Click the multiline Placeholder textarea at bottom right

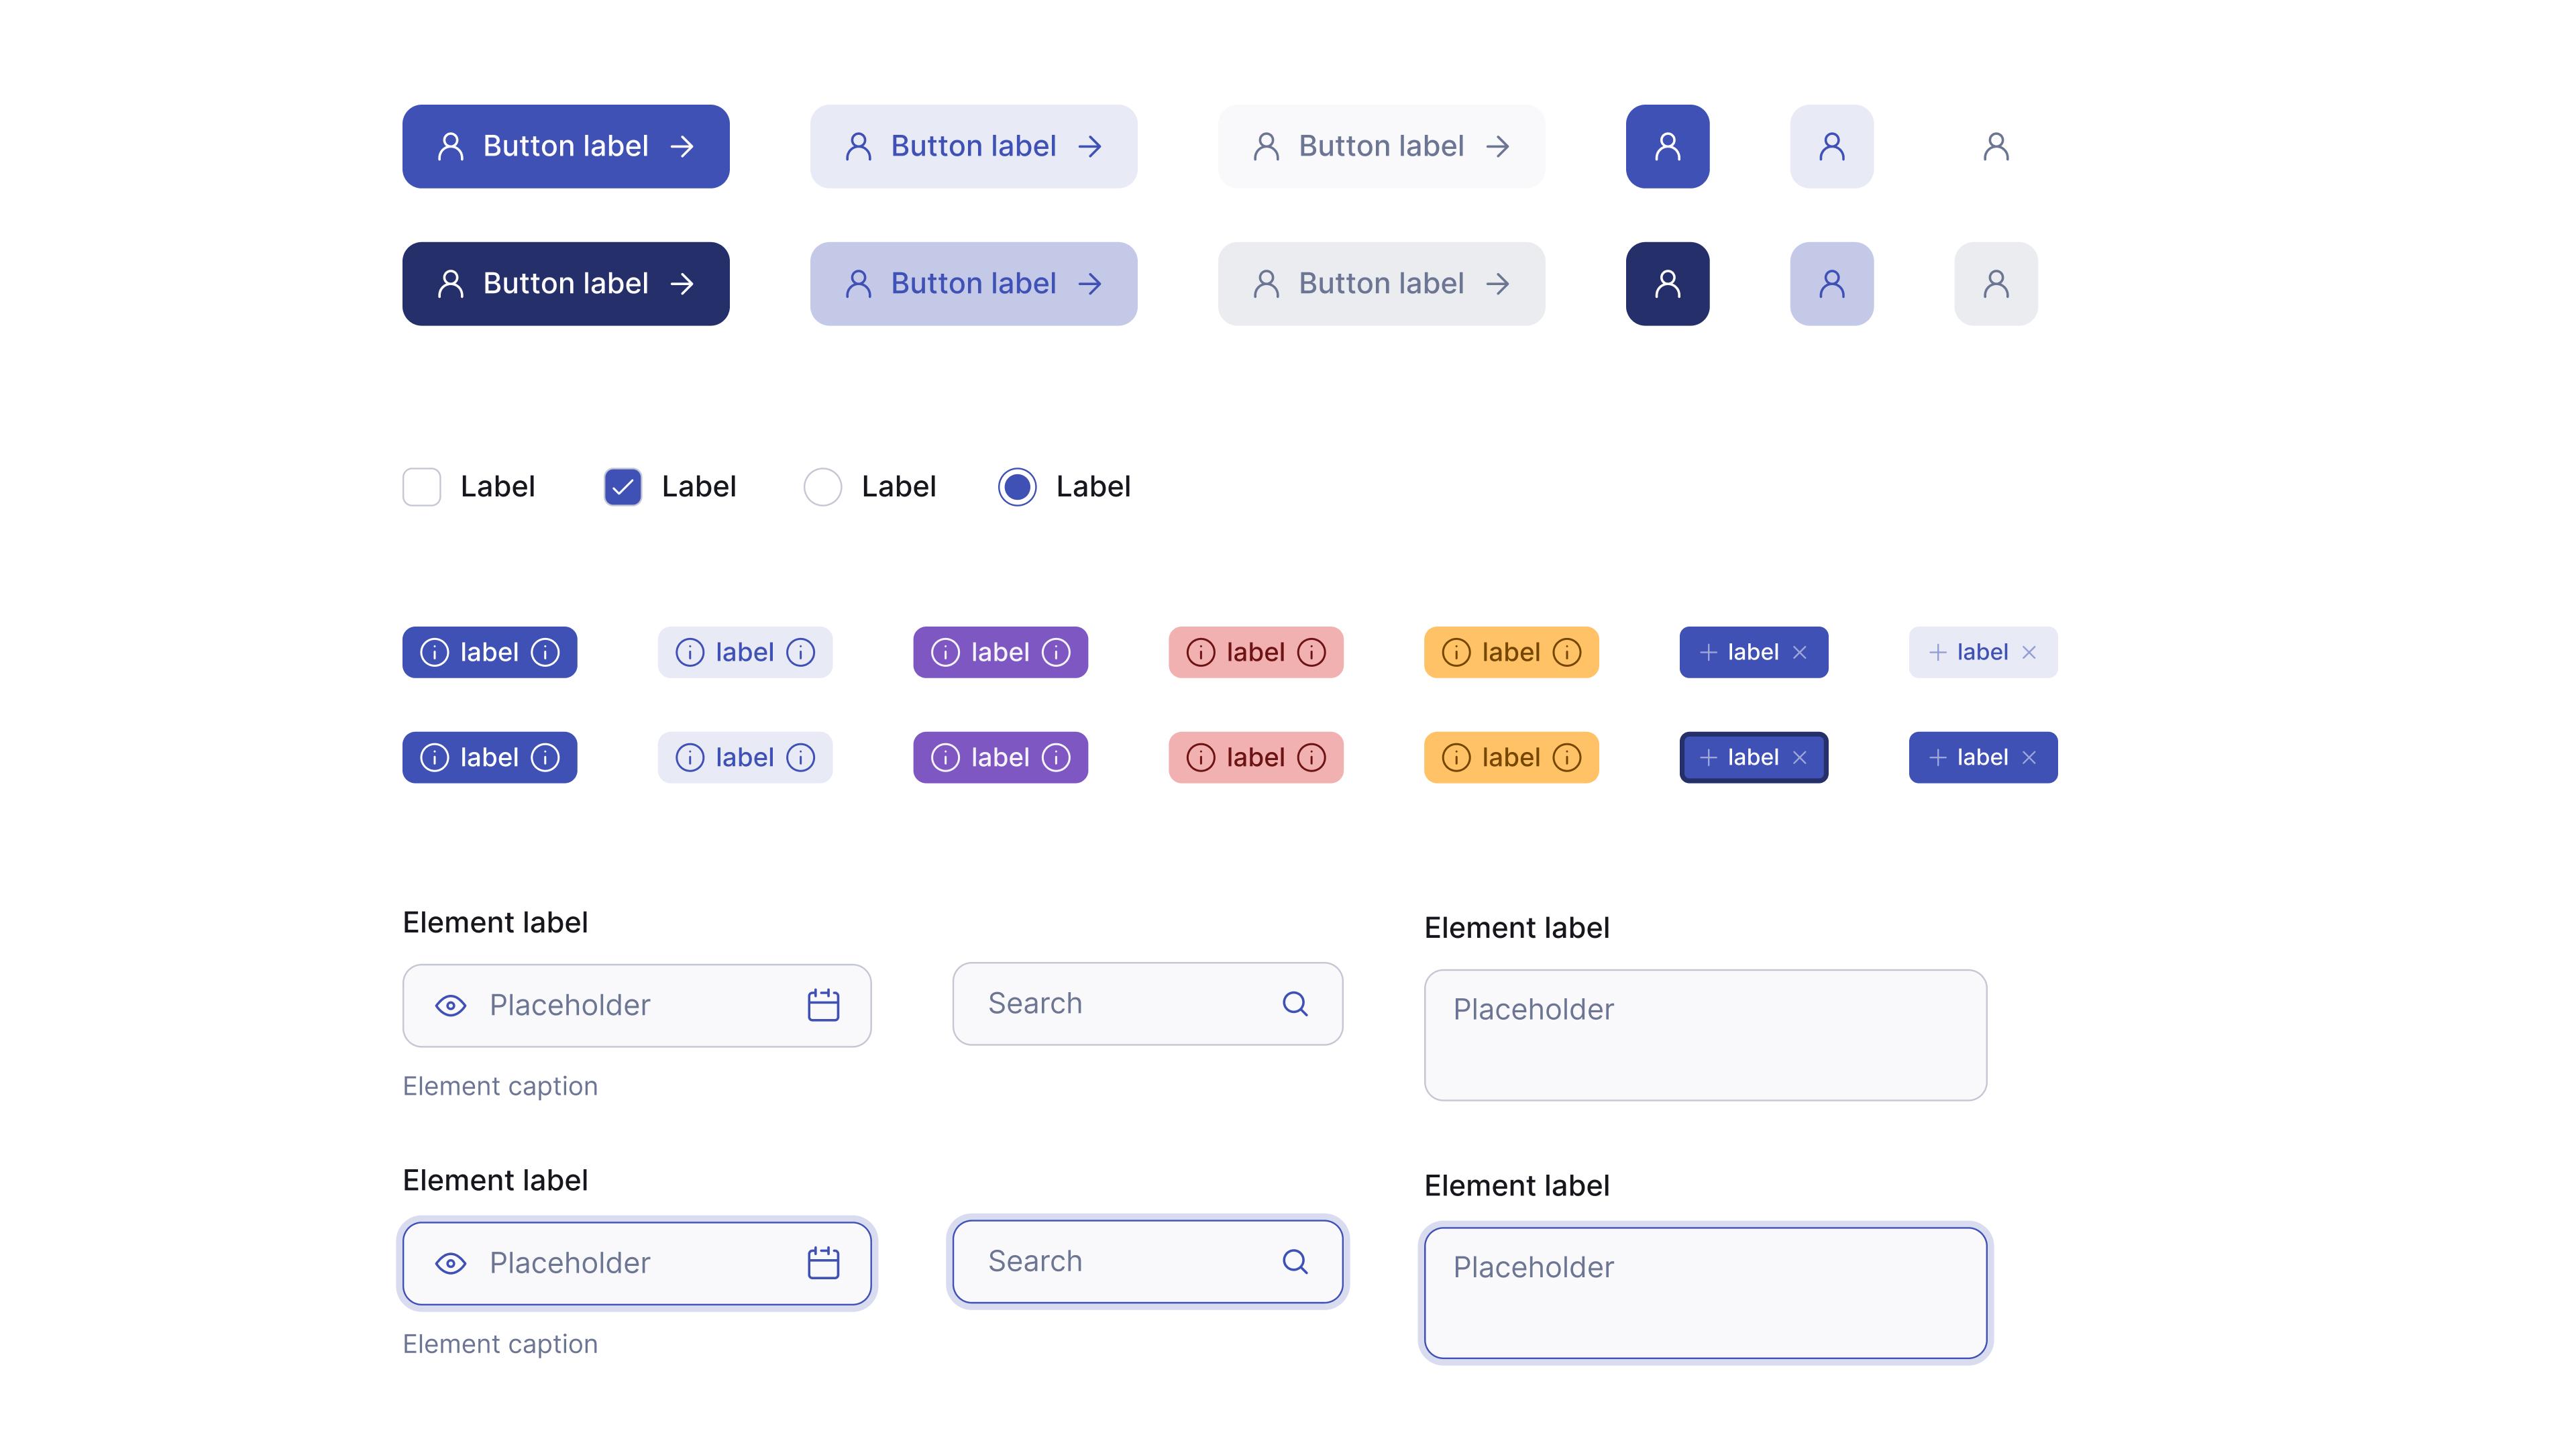tap(1705, 1291)
